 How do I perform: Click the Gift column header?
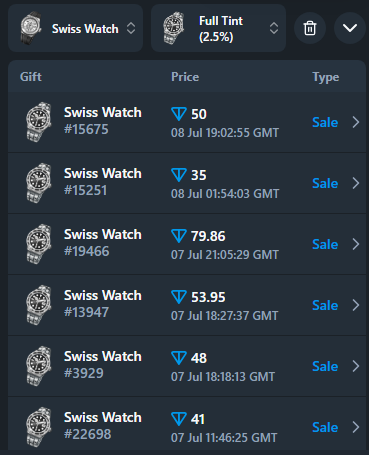31,77
